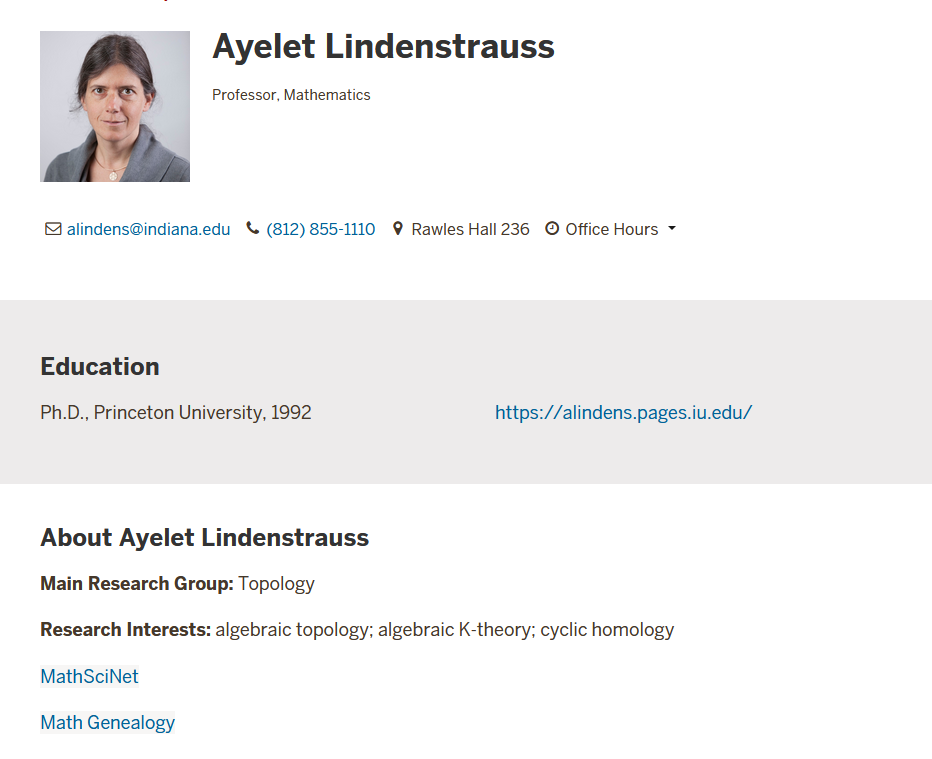Click the Rawles Hall 236 location text

point(470,229)
